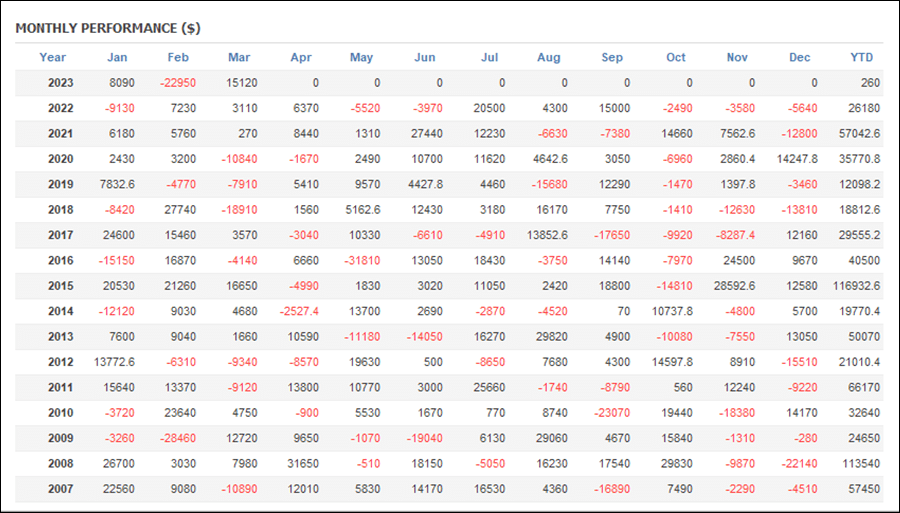Select the 2023 year row label
Viewport: 900px width, 513px height.
click(60, 83)
